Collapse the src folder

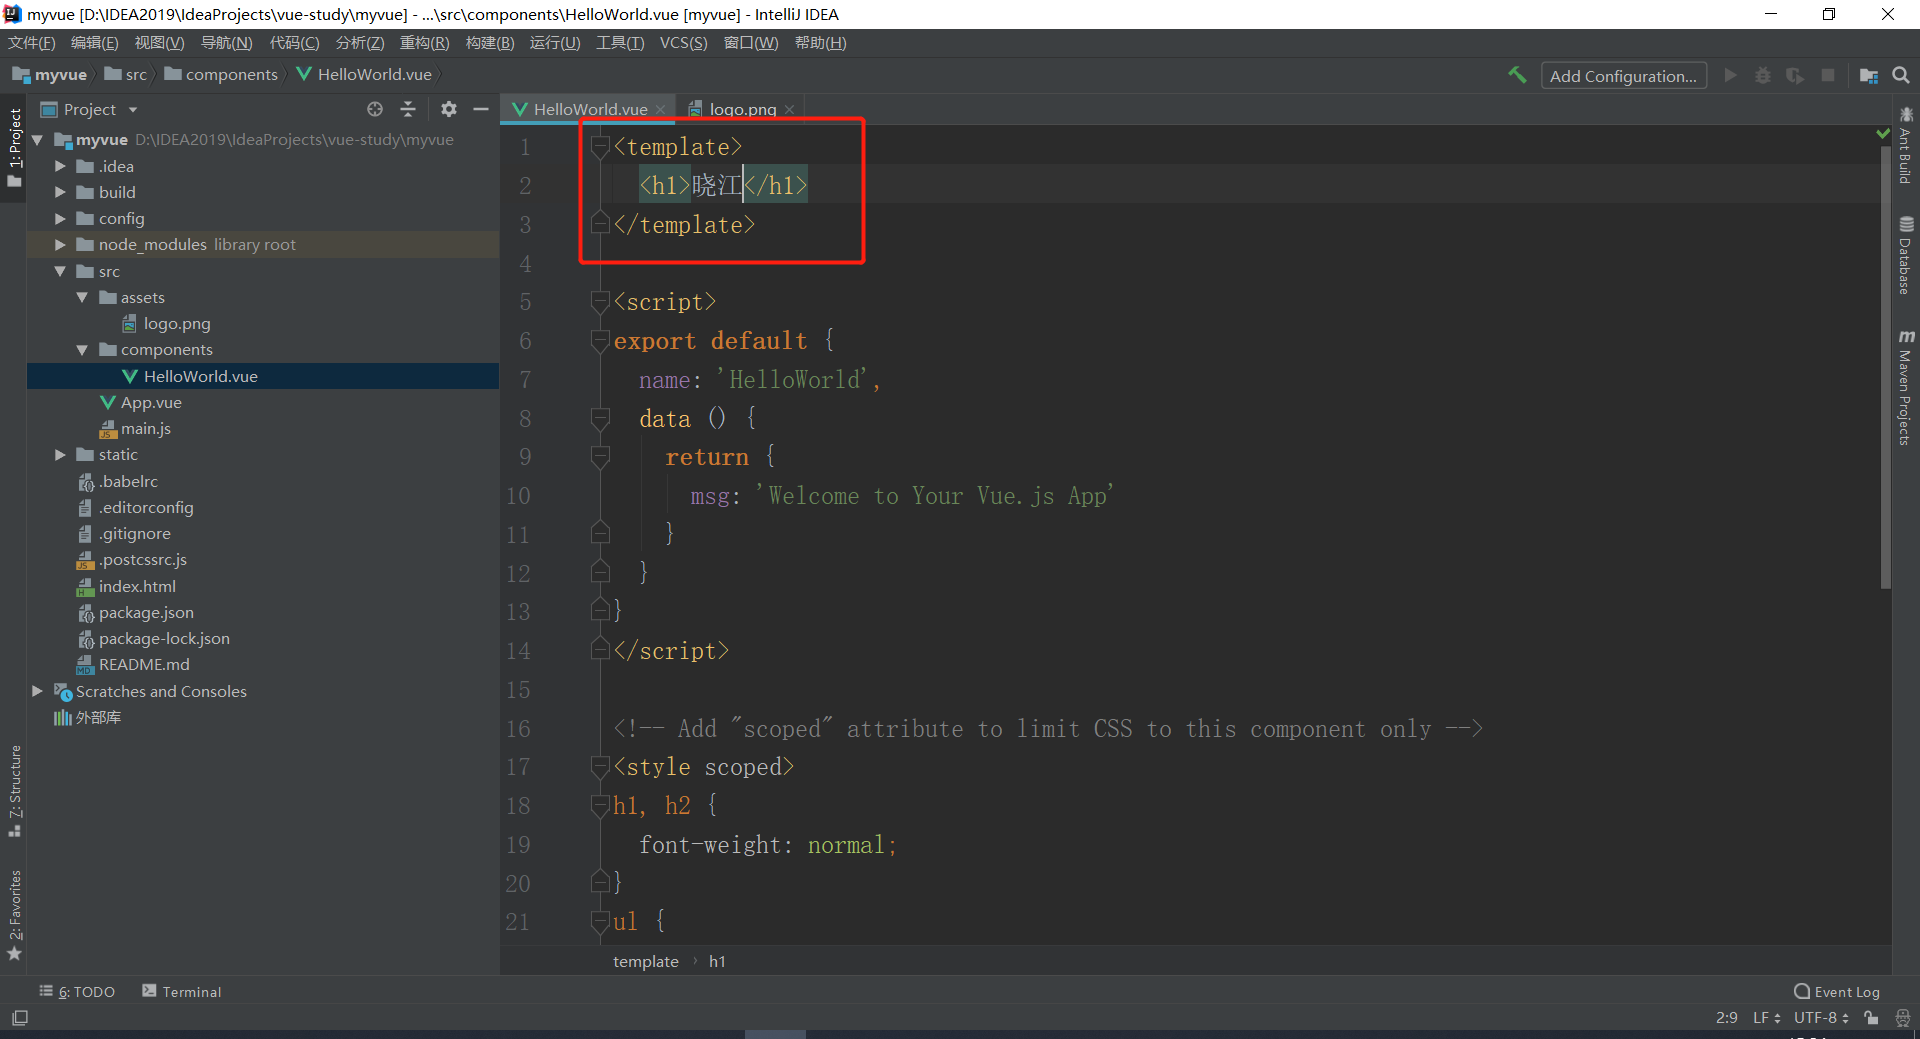[x=60, y=272]
